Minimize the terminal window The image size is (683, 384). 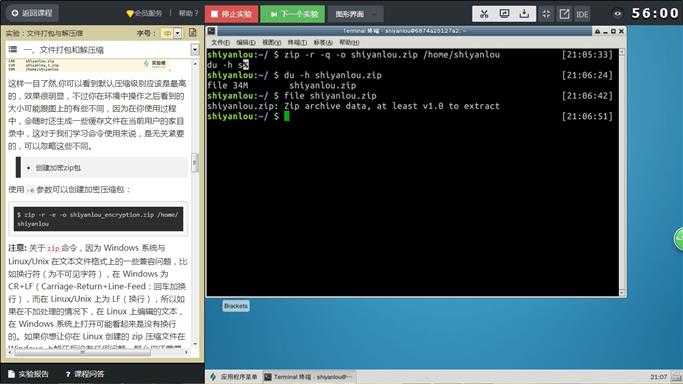605,31
